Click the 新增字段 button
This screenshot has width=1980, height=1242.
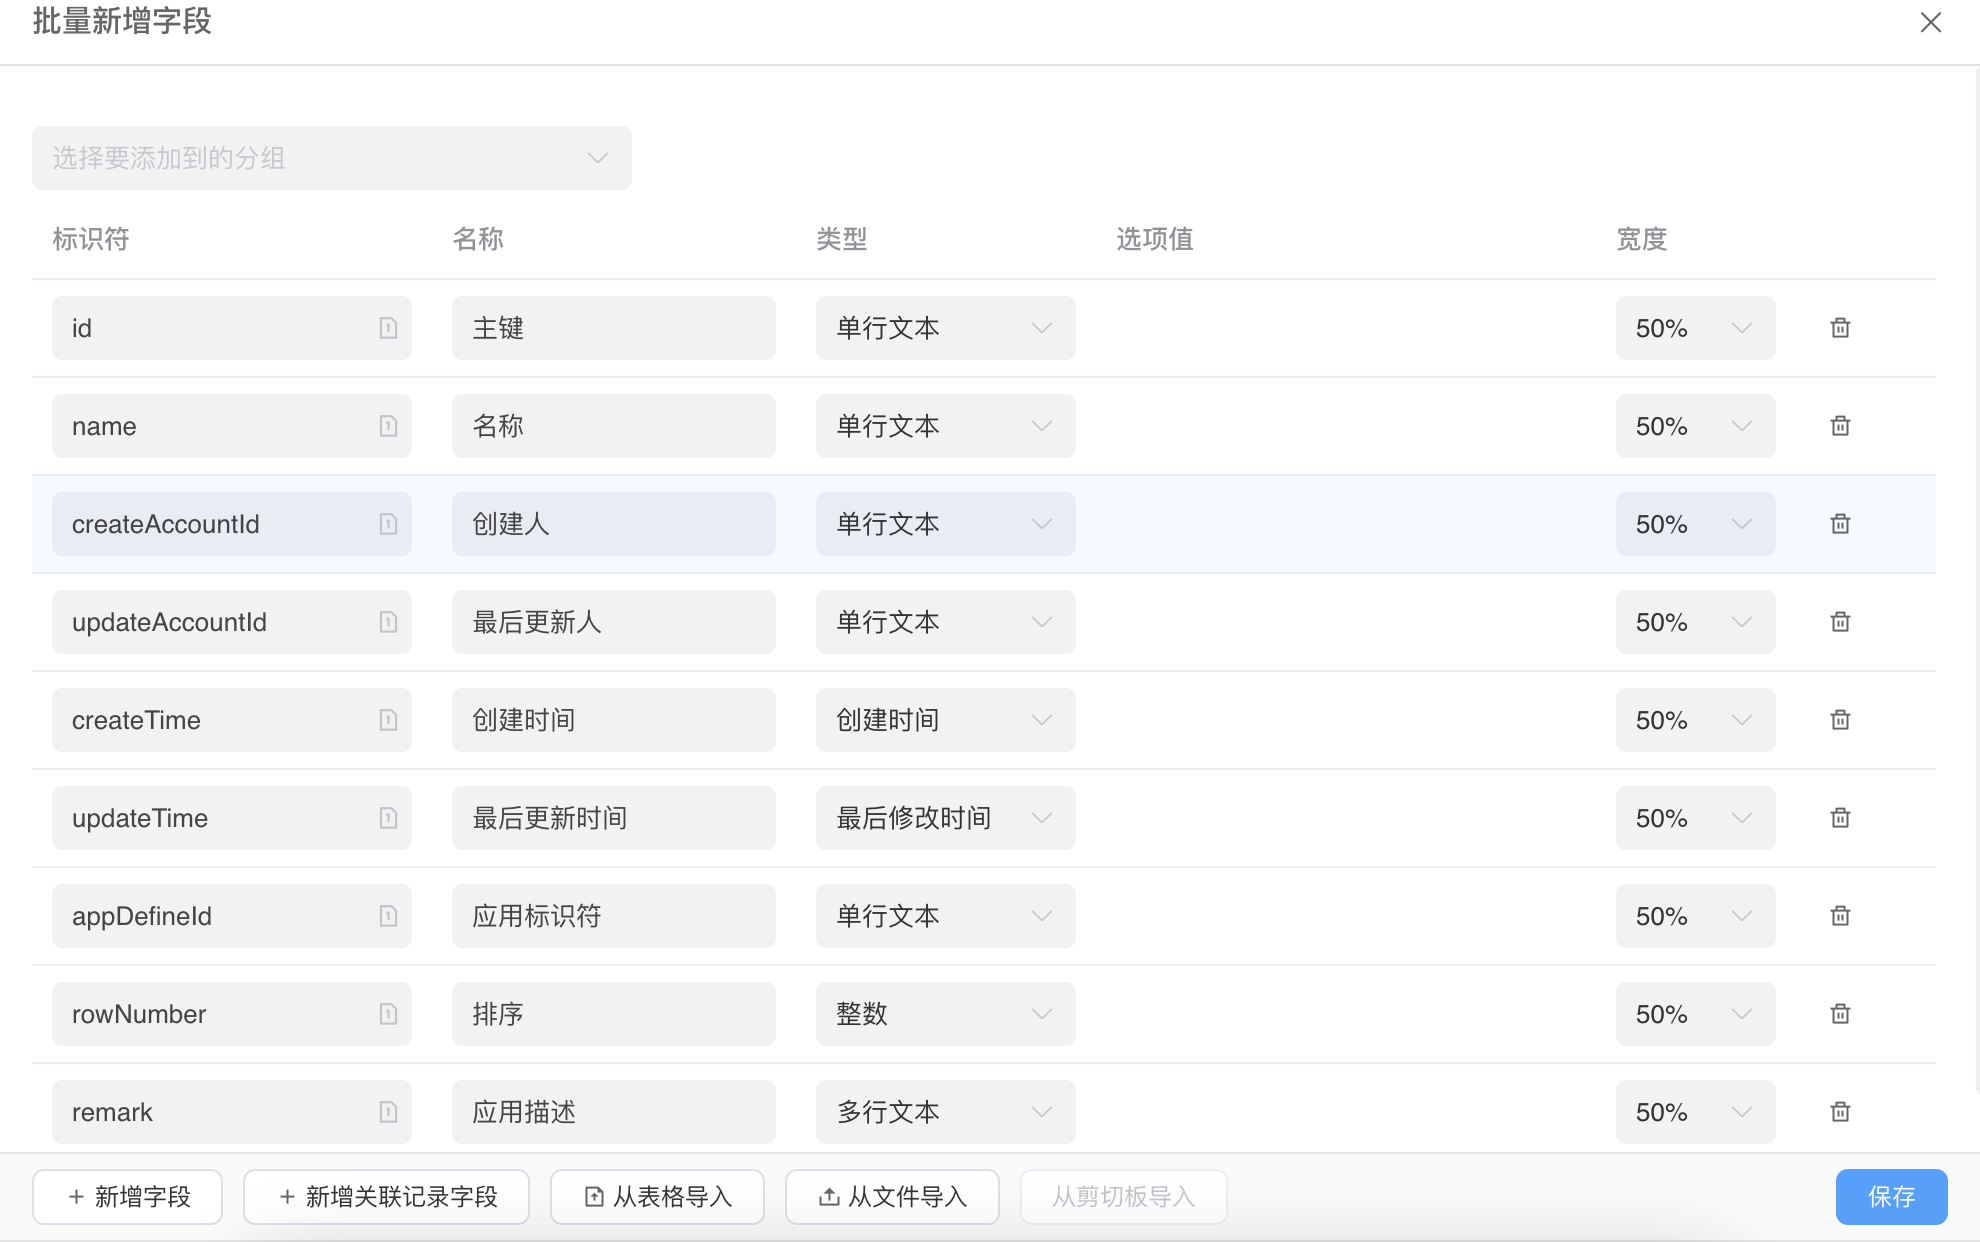tap(128, 1197)
